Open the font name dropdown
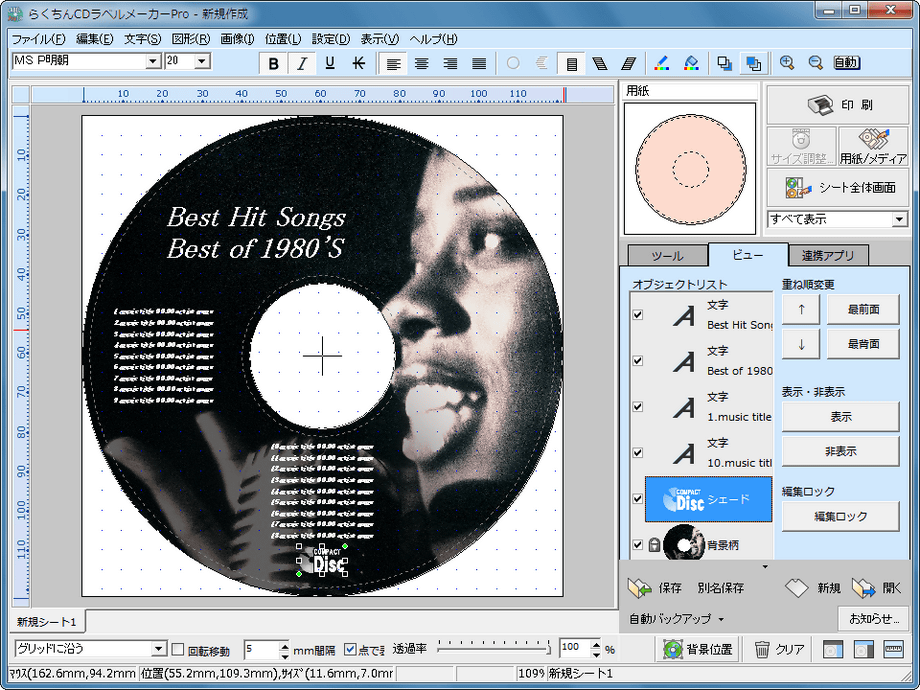This screenshot has width=920, height=690. [x=153, y=61]
